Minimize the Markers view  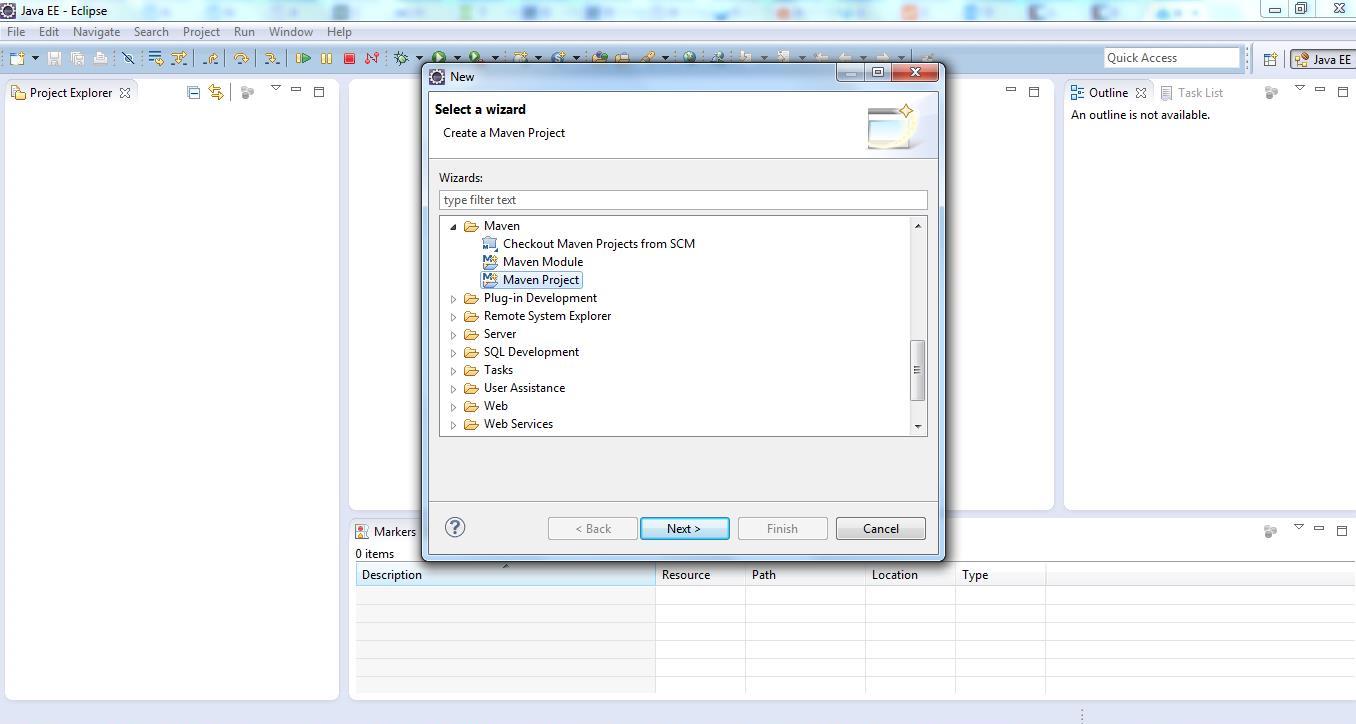pos(1319,528)
